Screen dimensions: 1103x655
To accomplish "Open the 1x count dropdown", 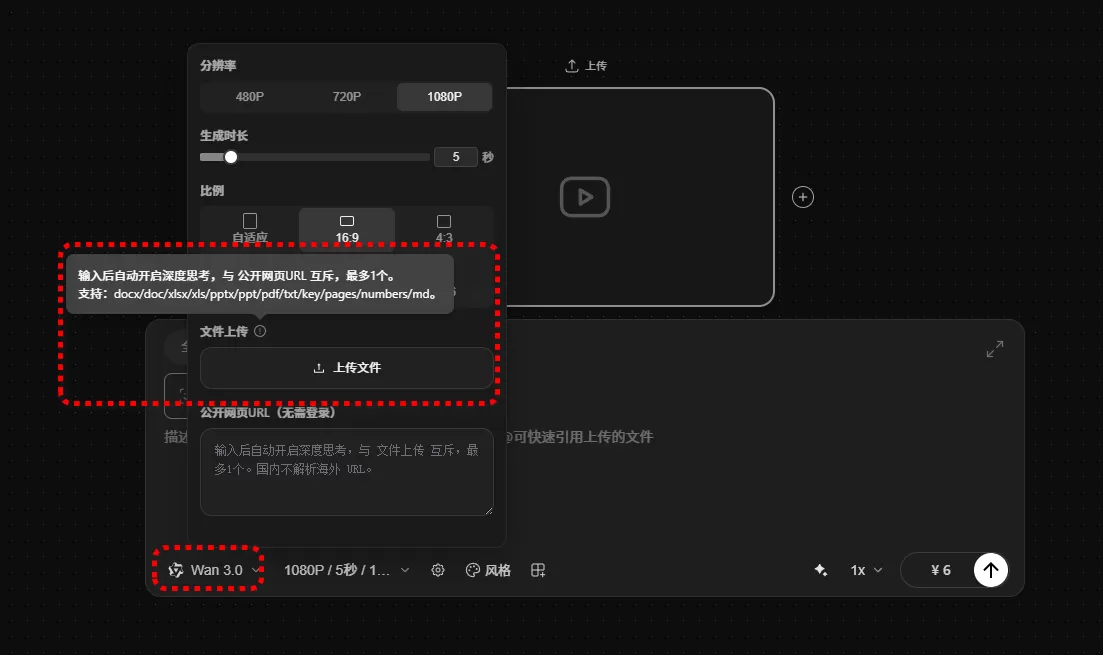I will pos(866,570).
